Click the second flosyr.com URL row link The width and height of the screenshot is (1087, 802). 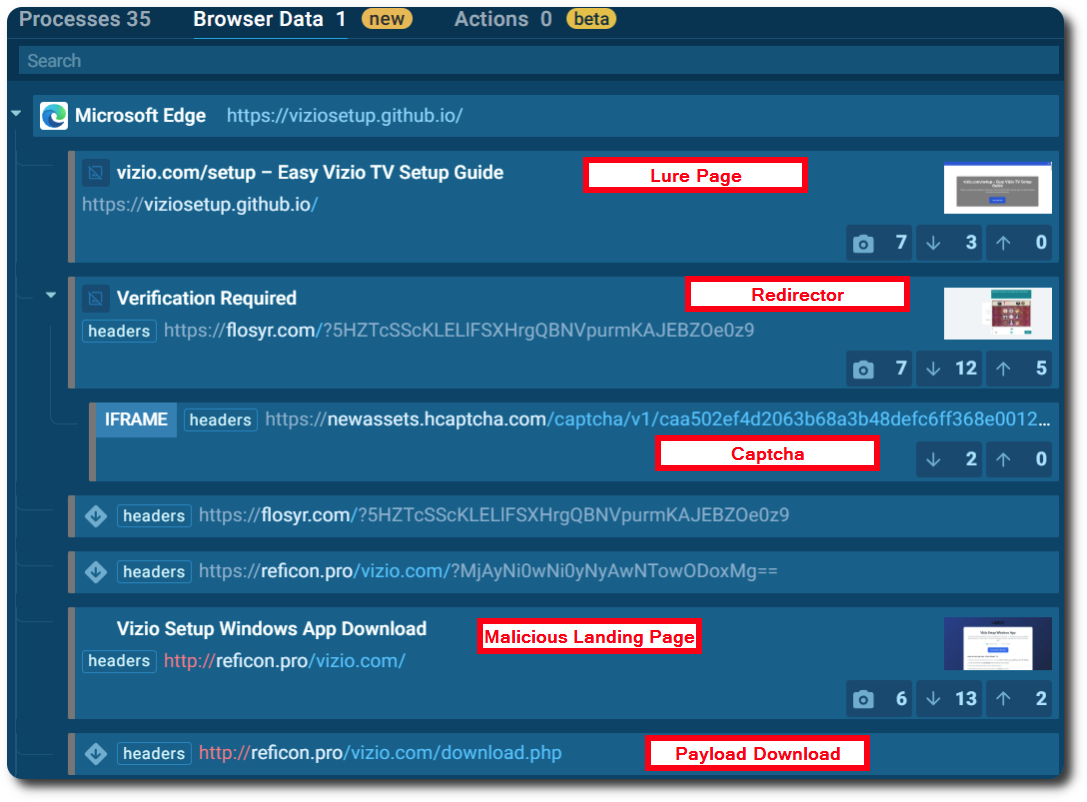tap(494, 515)
